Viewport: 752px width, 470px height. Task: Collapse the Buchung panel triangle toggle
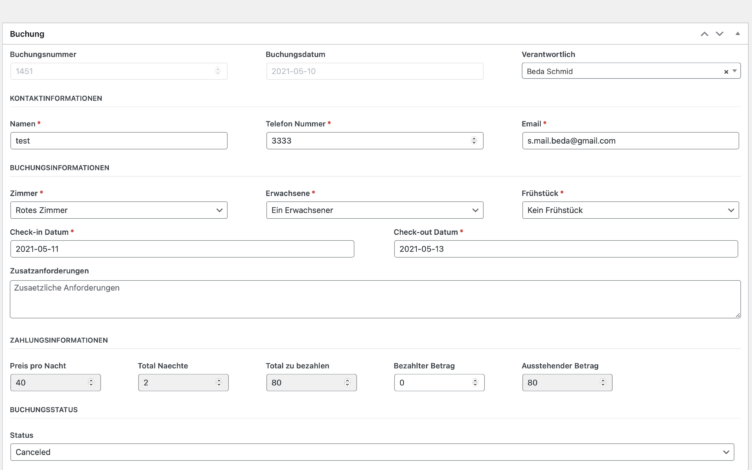click(x=738, y=34)
